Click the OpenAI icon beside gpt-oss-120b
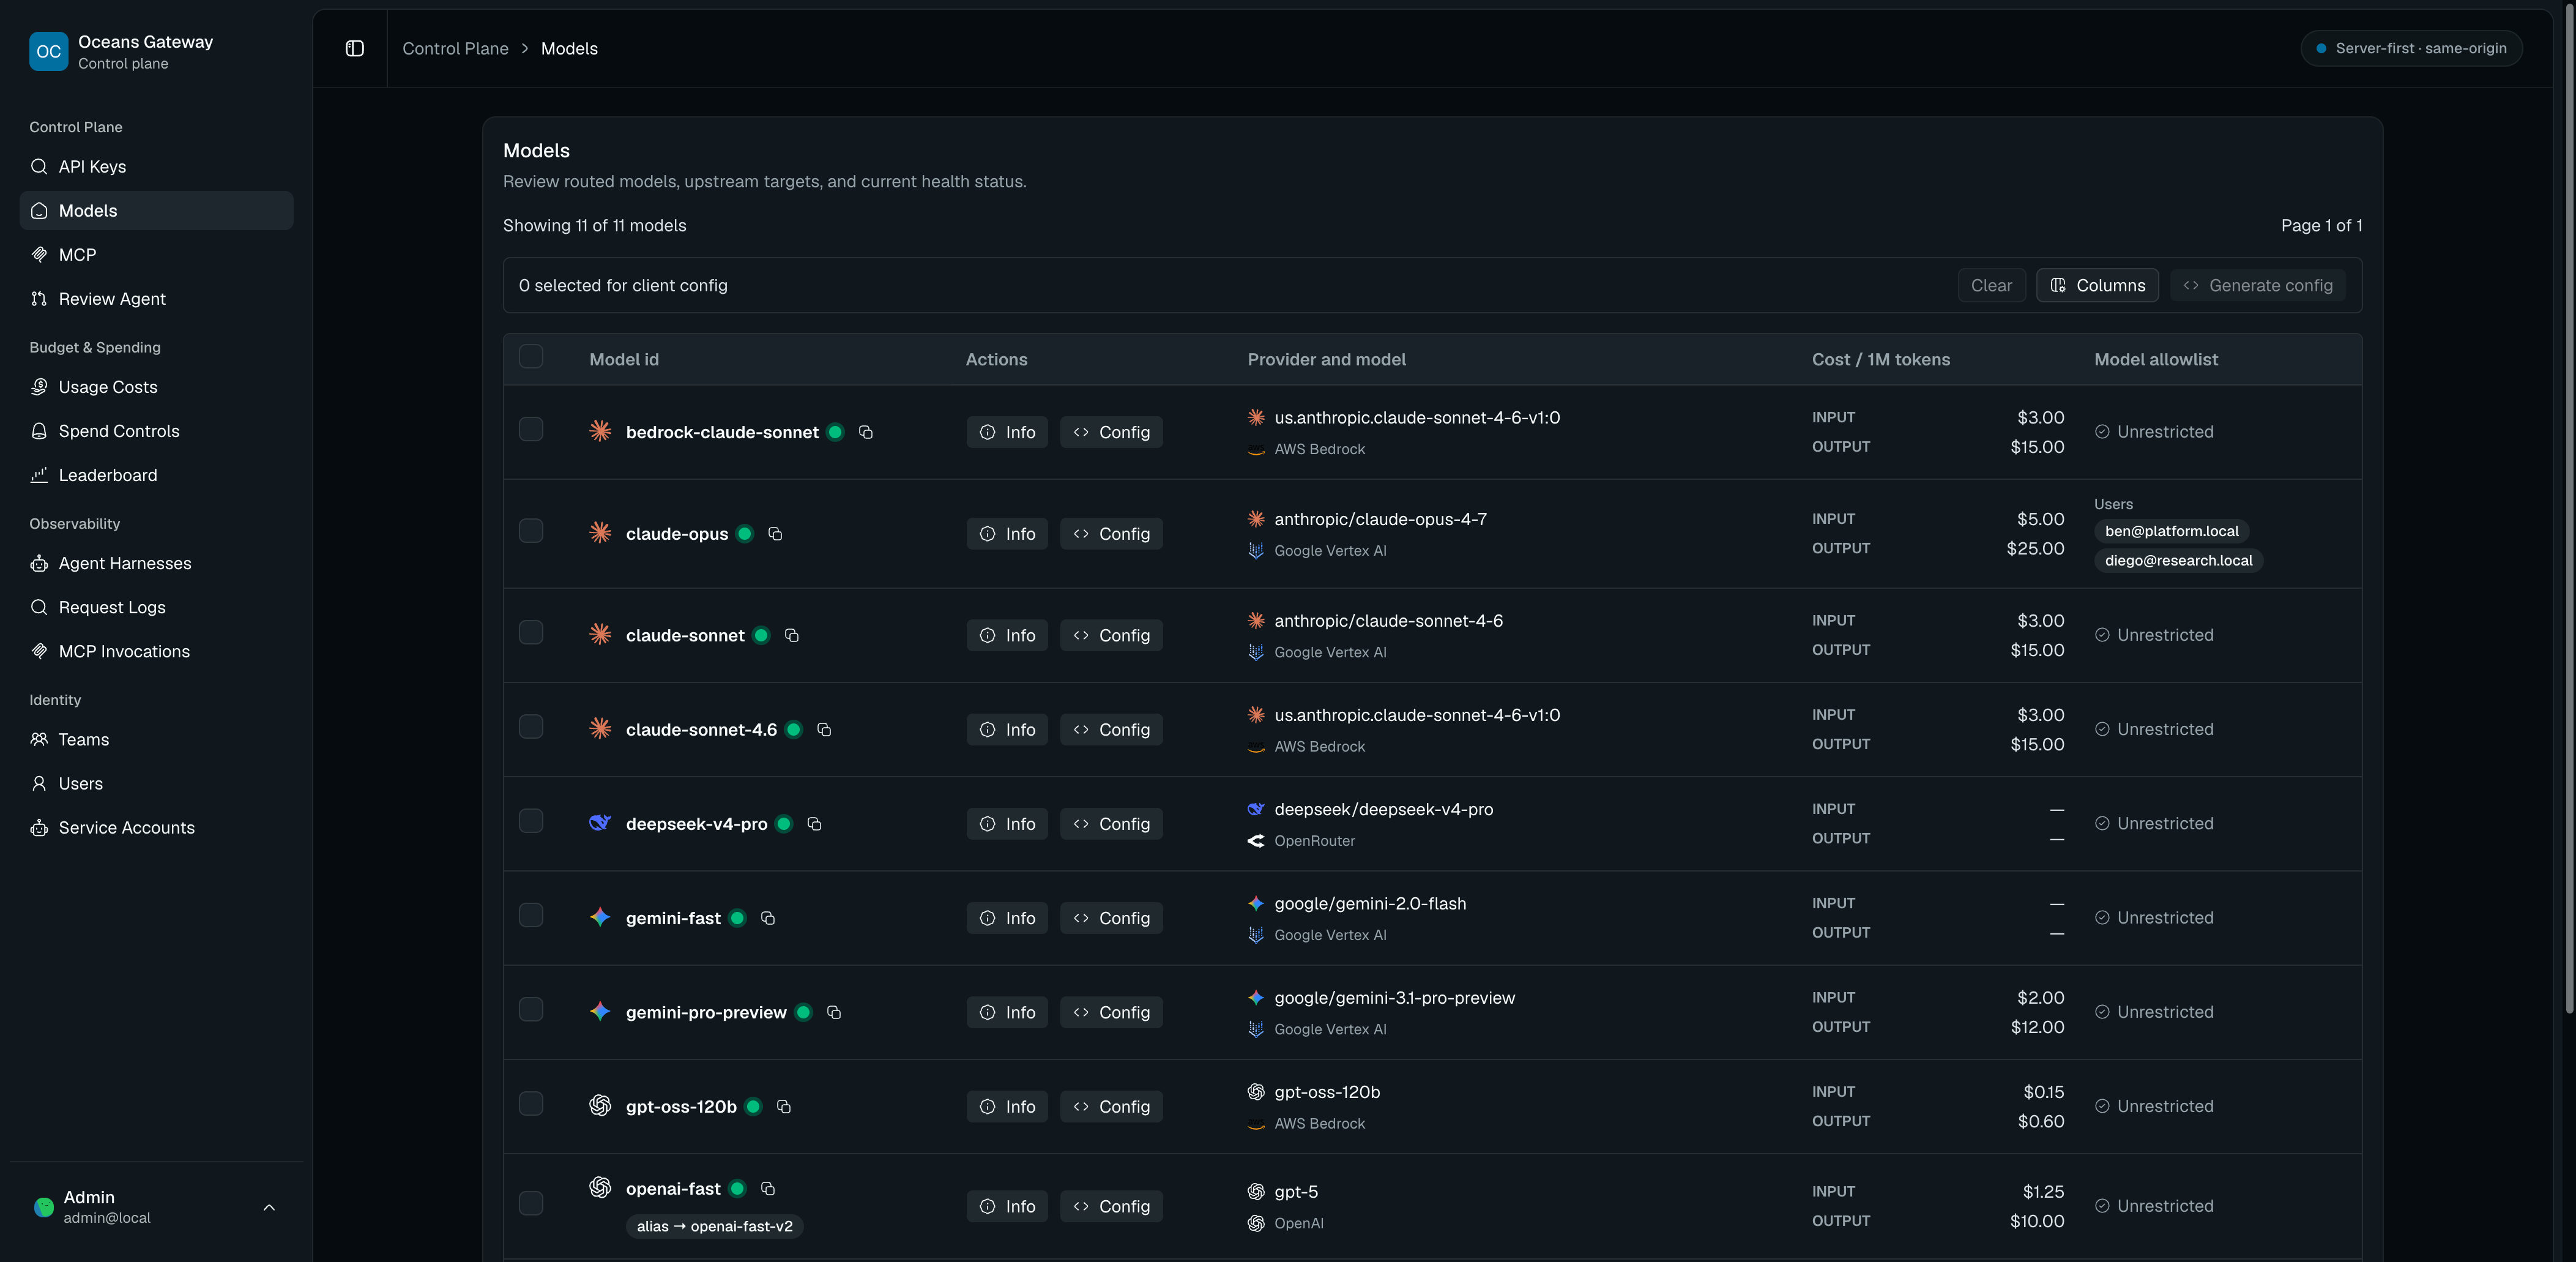 tap(600, 1105)
